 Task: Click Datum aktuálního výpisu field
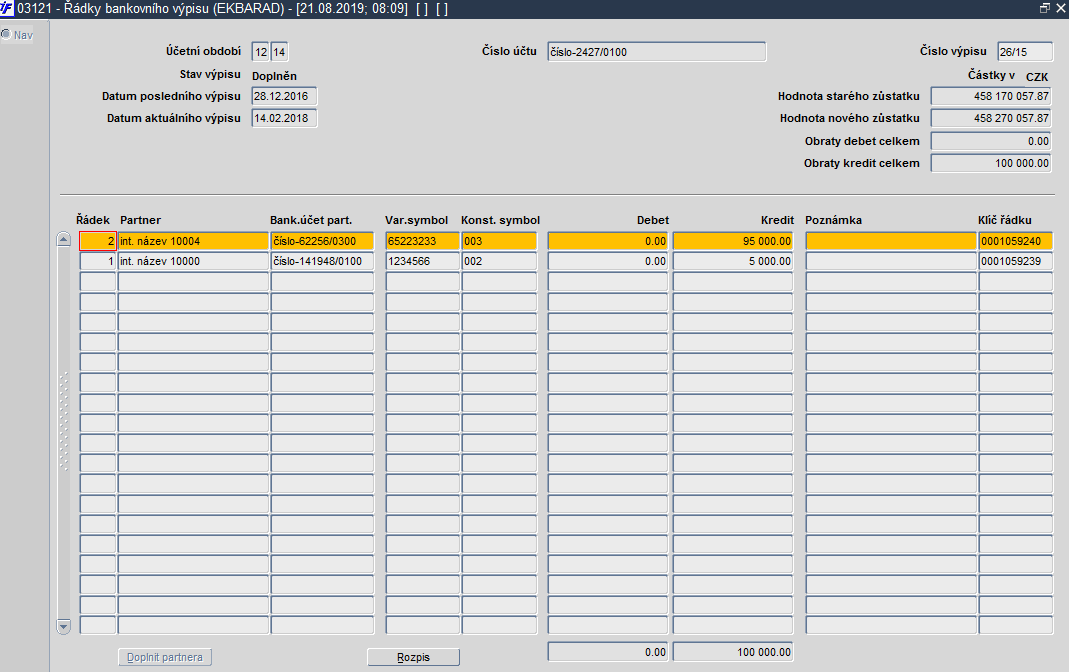(284, 118)
